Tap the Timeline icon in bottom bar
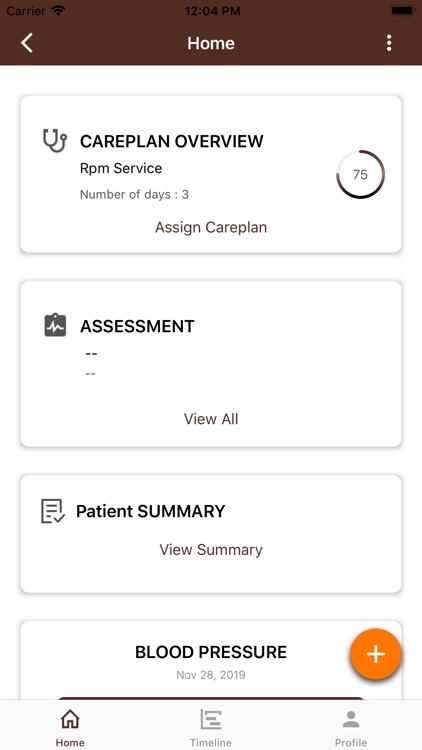Screen dimensions: 422x750 click(211, 719)
